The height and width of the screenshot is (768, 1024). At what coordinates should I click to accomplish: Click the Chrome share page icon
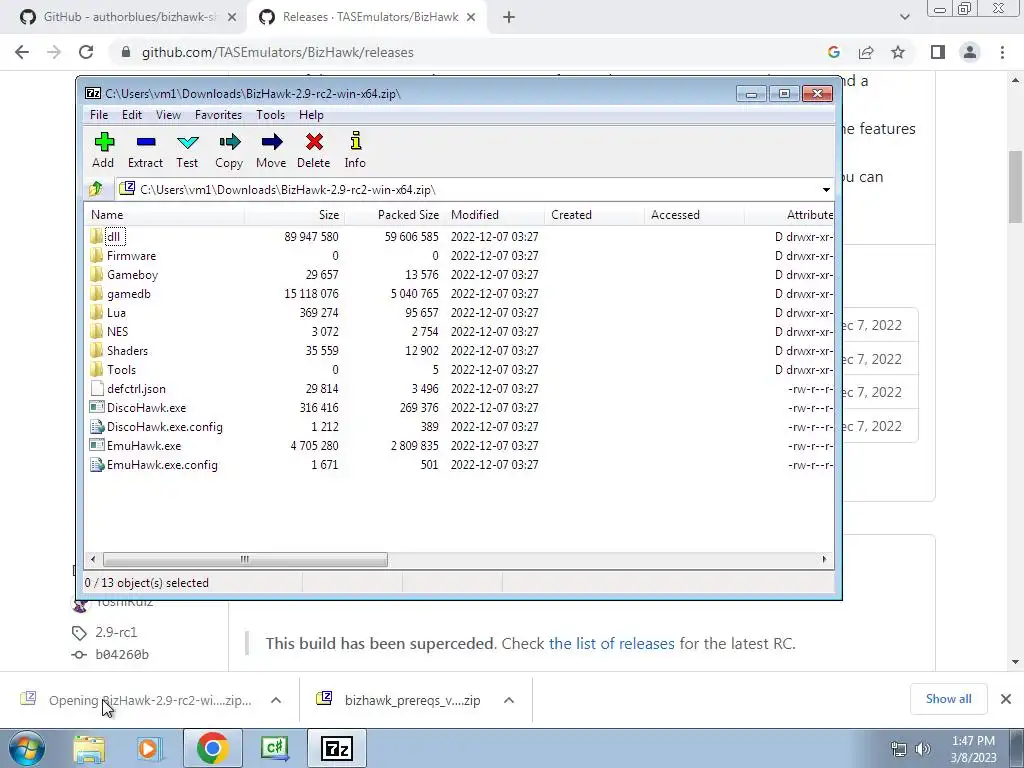point(866,52)
